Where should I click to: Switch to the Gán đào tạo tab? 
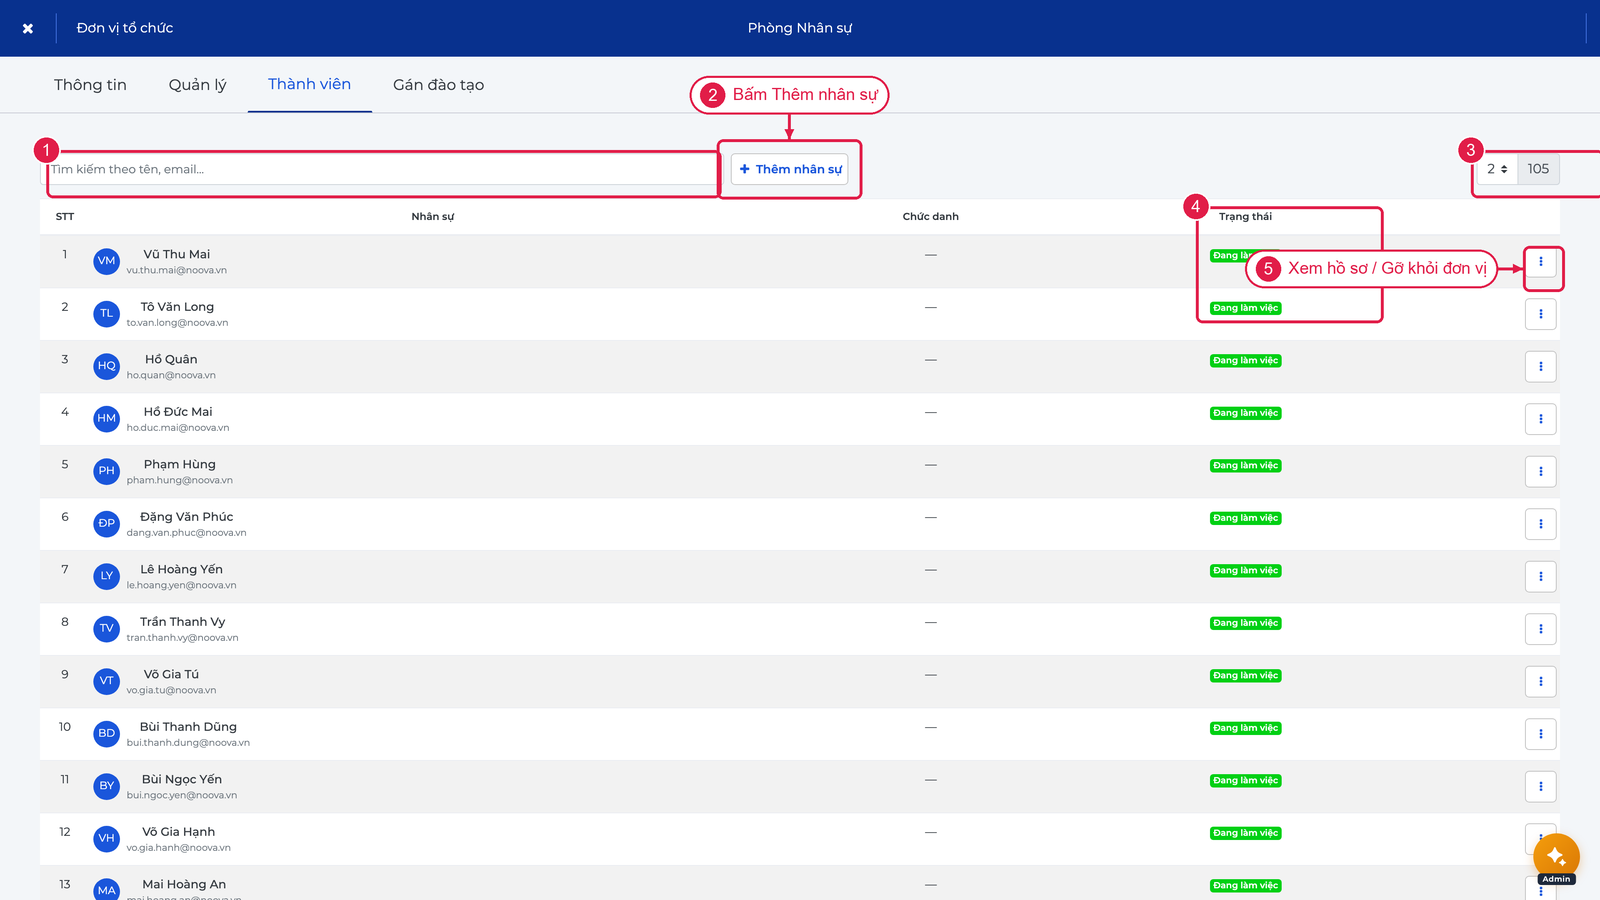(438, 85)
